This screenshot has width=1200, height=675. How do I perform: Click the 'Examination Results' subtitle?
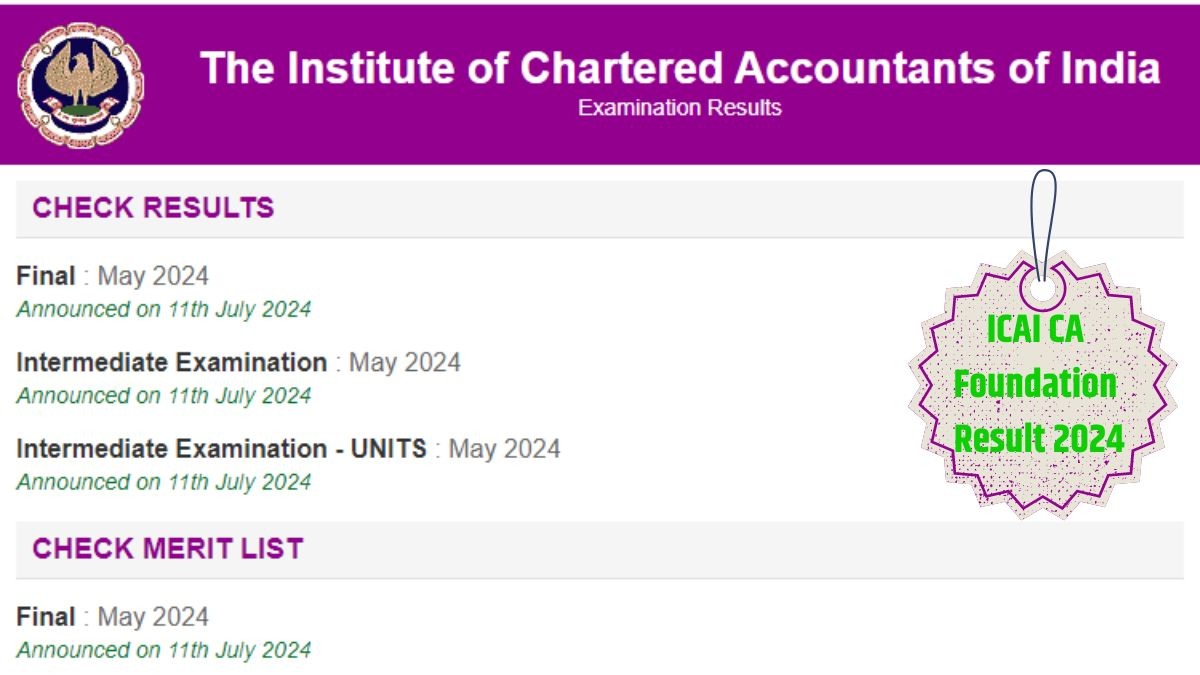click(680, 108)
